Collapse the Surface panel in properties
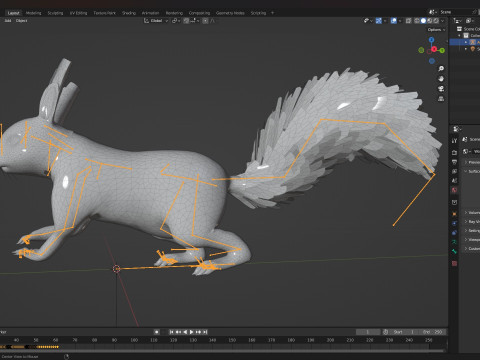The width and height of the screenshot is (480, 360). [x=472, y=171]
